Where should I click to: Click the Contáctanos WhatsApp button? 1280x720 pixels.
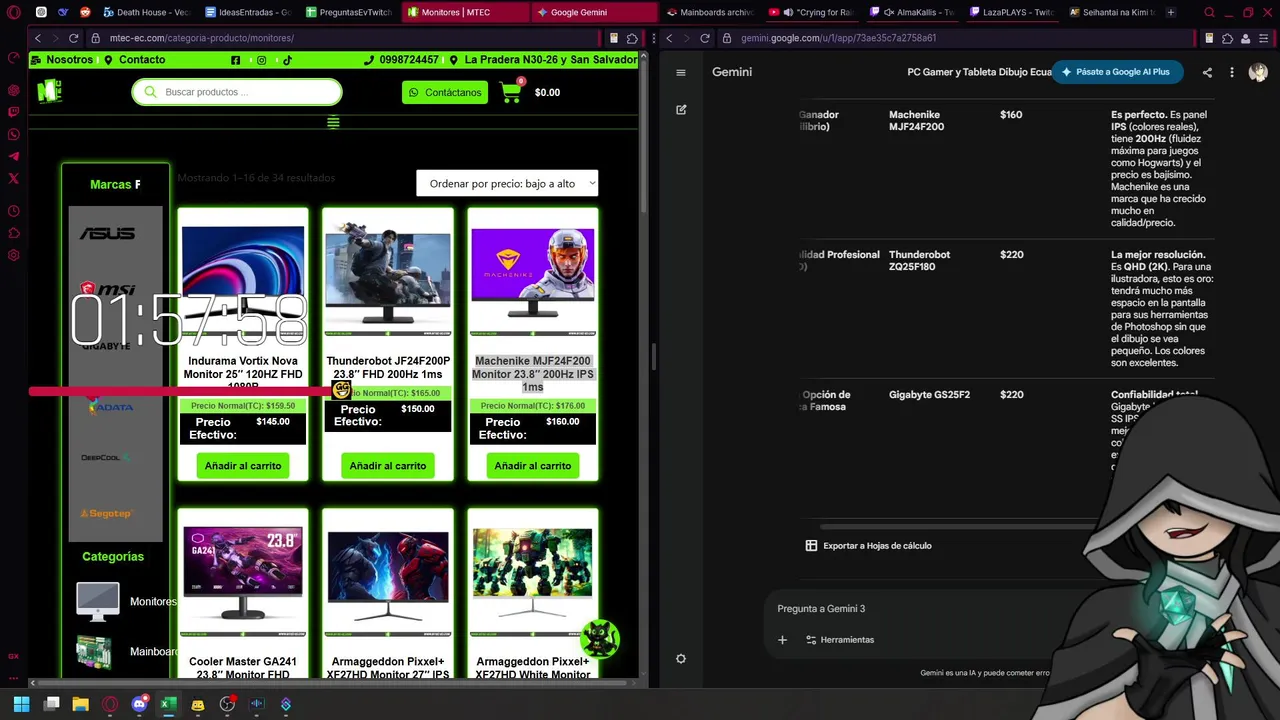tap(445, 92)
